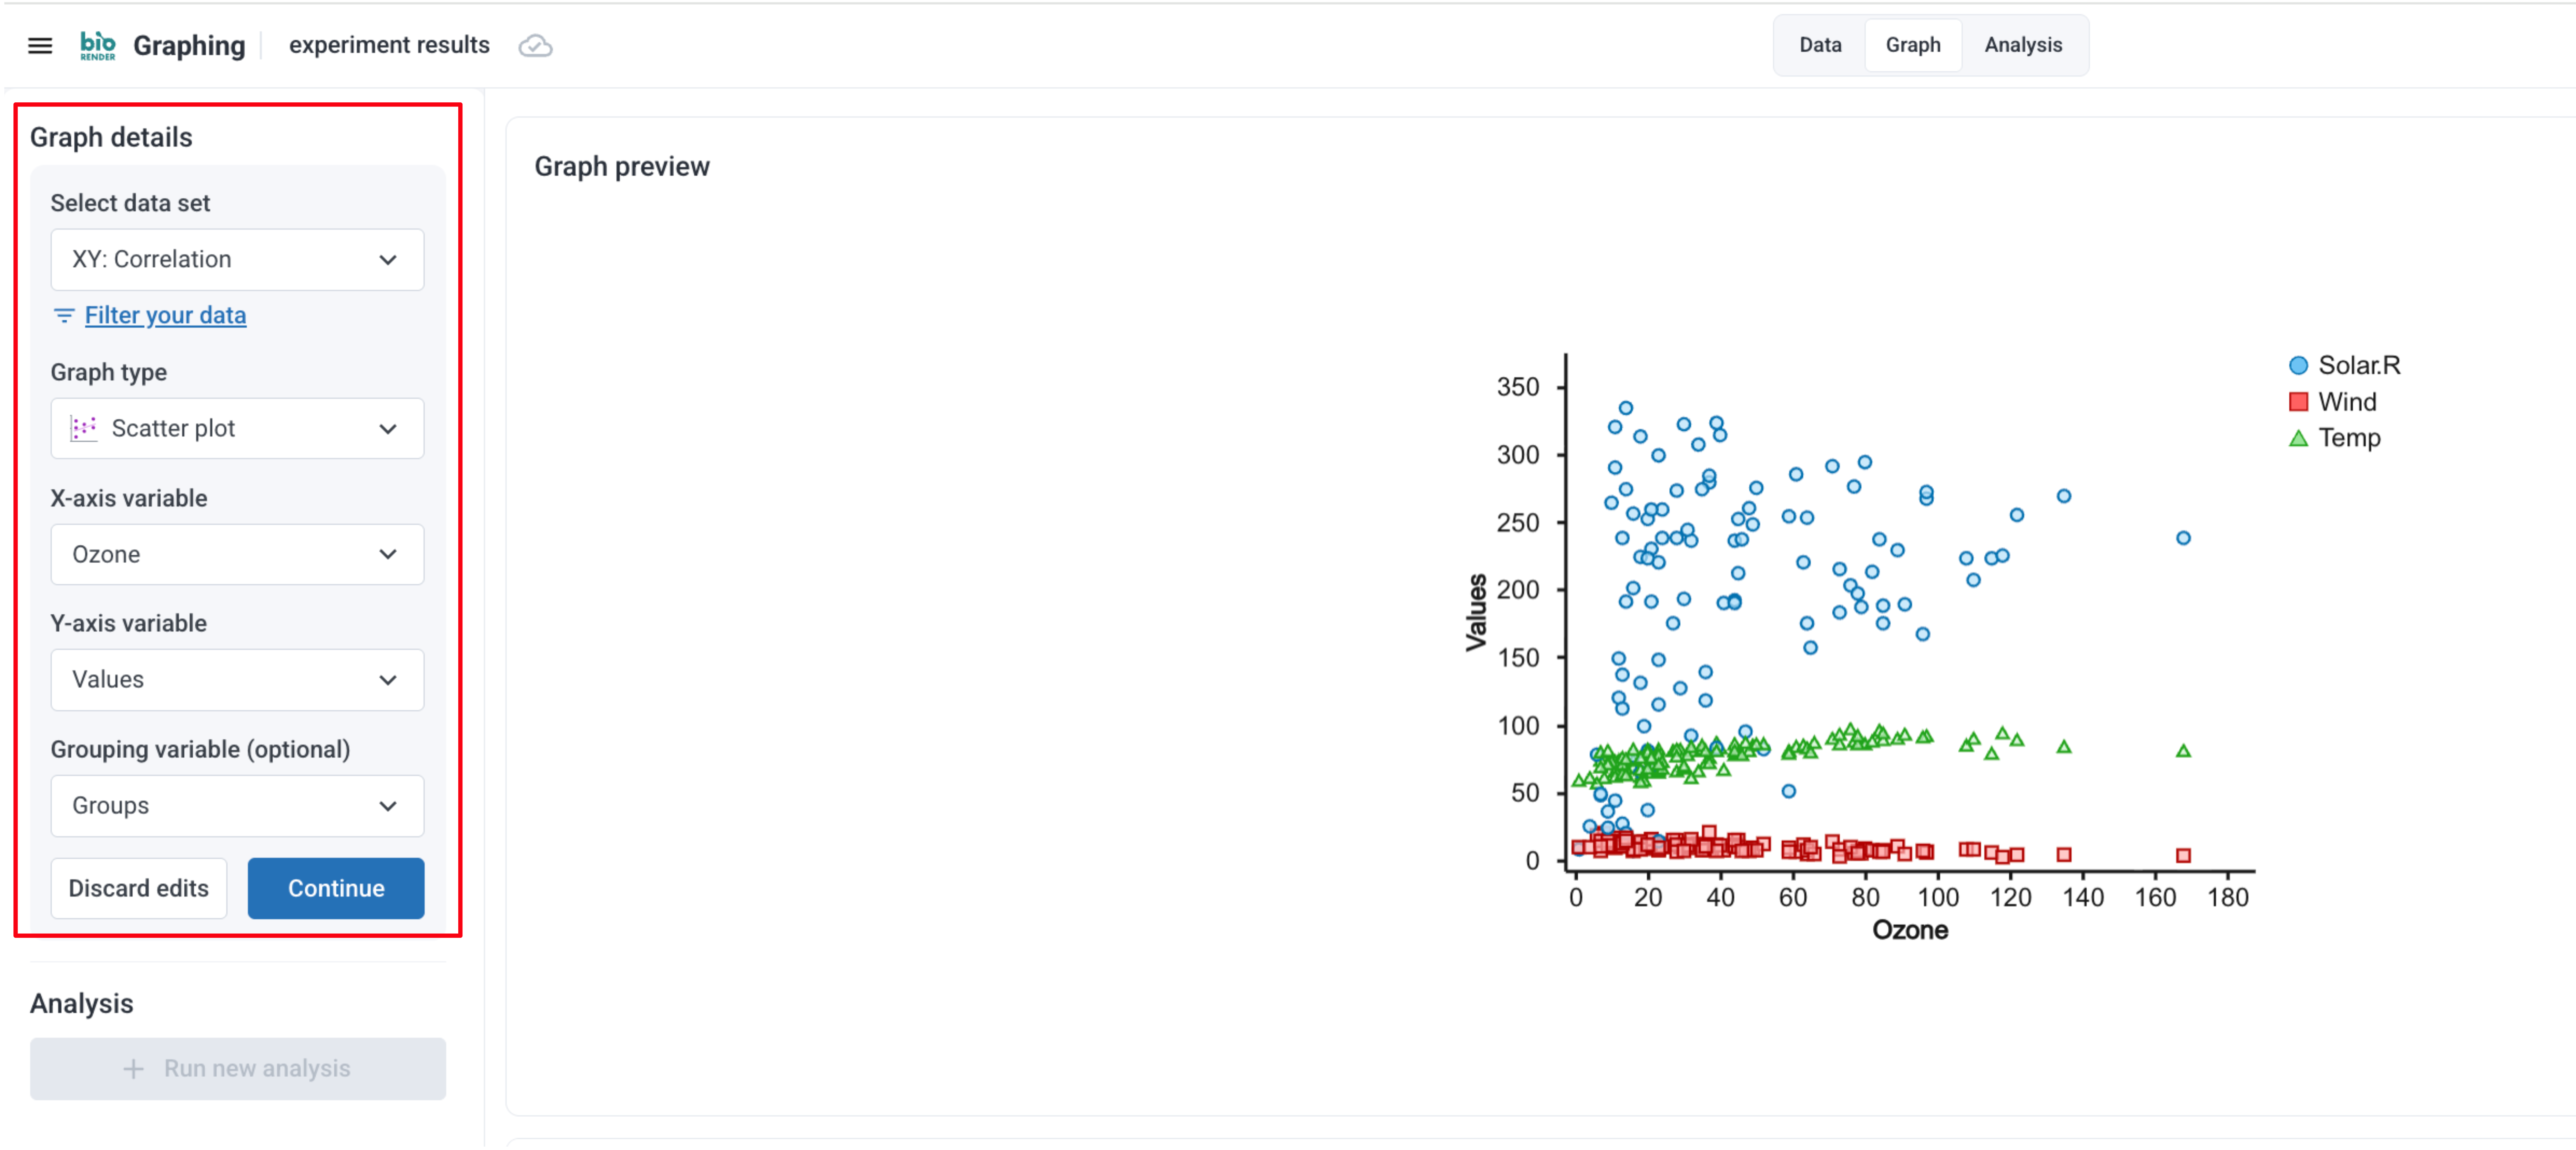The width and height of the screenshot is (2576, 1150).
Task: Expand the Graph type Scatter plot dropdown
Action: (x=237, y=428)
